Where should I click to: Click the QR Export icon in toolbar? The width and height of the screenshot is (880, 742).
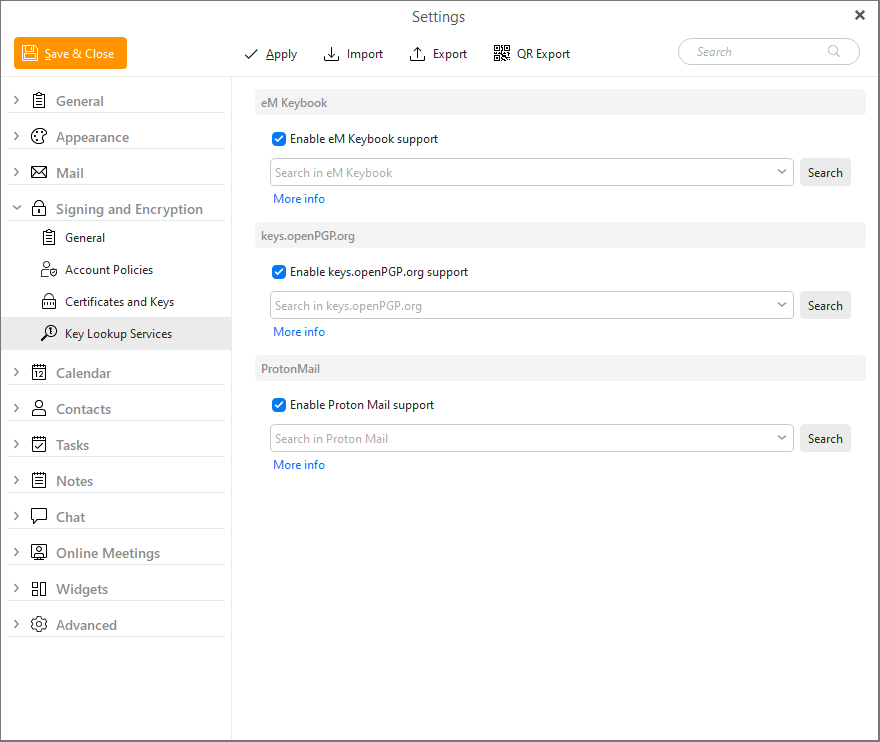(502, 54)
